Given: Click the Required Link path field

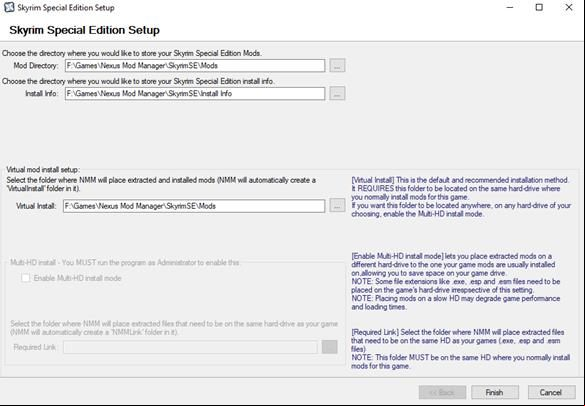Looking at the screenshot, I should (190, 347).
